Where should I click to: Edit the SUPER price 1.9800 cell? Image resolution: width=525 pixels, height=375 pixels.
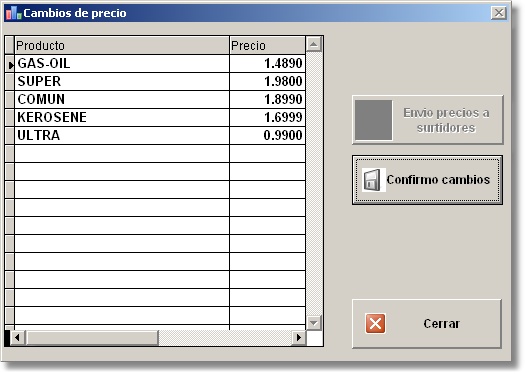tap(268, 81)
